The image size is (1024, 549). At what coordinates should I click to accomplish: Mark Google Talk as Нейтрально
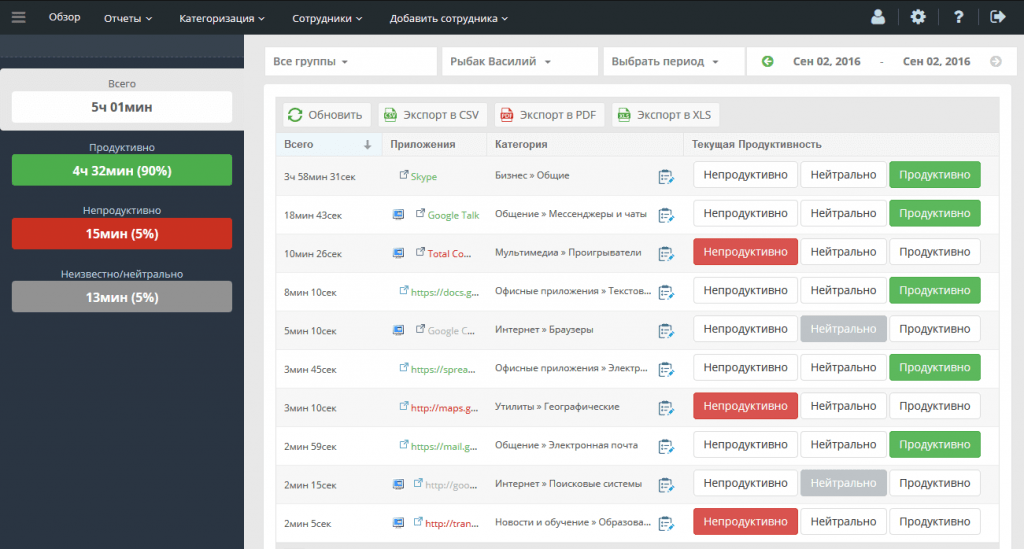click(843, 213)
